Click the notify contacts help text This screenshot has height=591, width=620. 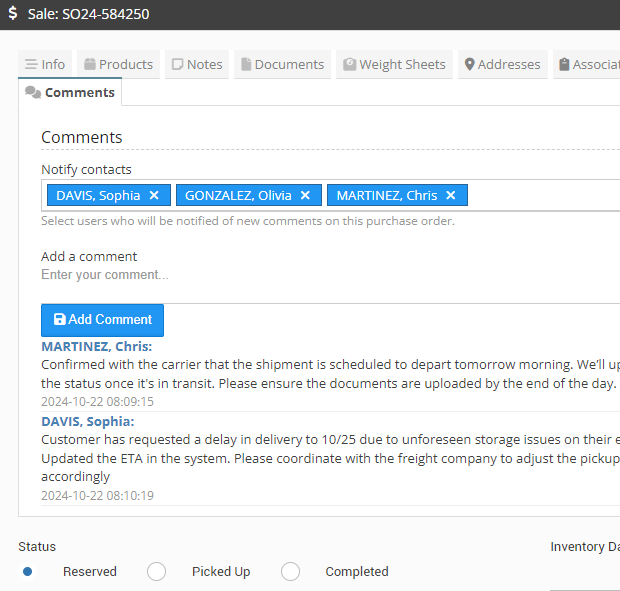pyautogui.click(x=248, y=221)
